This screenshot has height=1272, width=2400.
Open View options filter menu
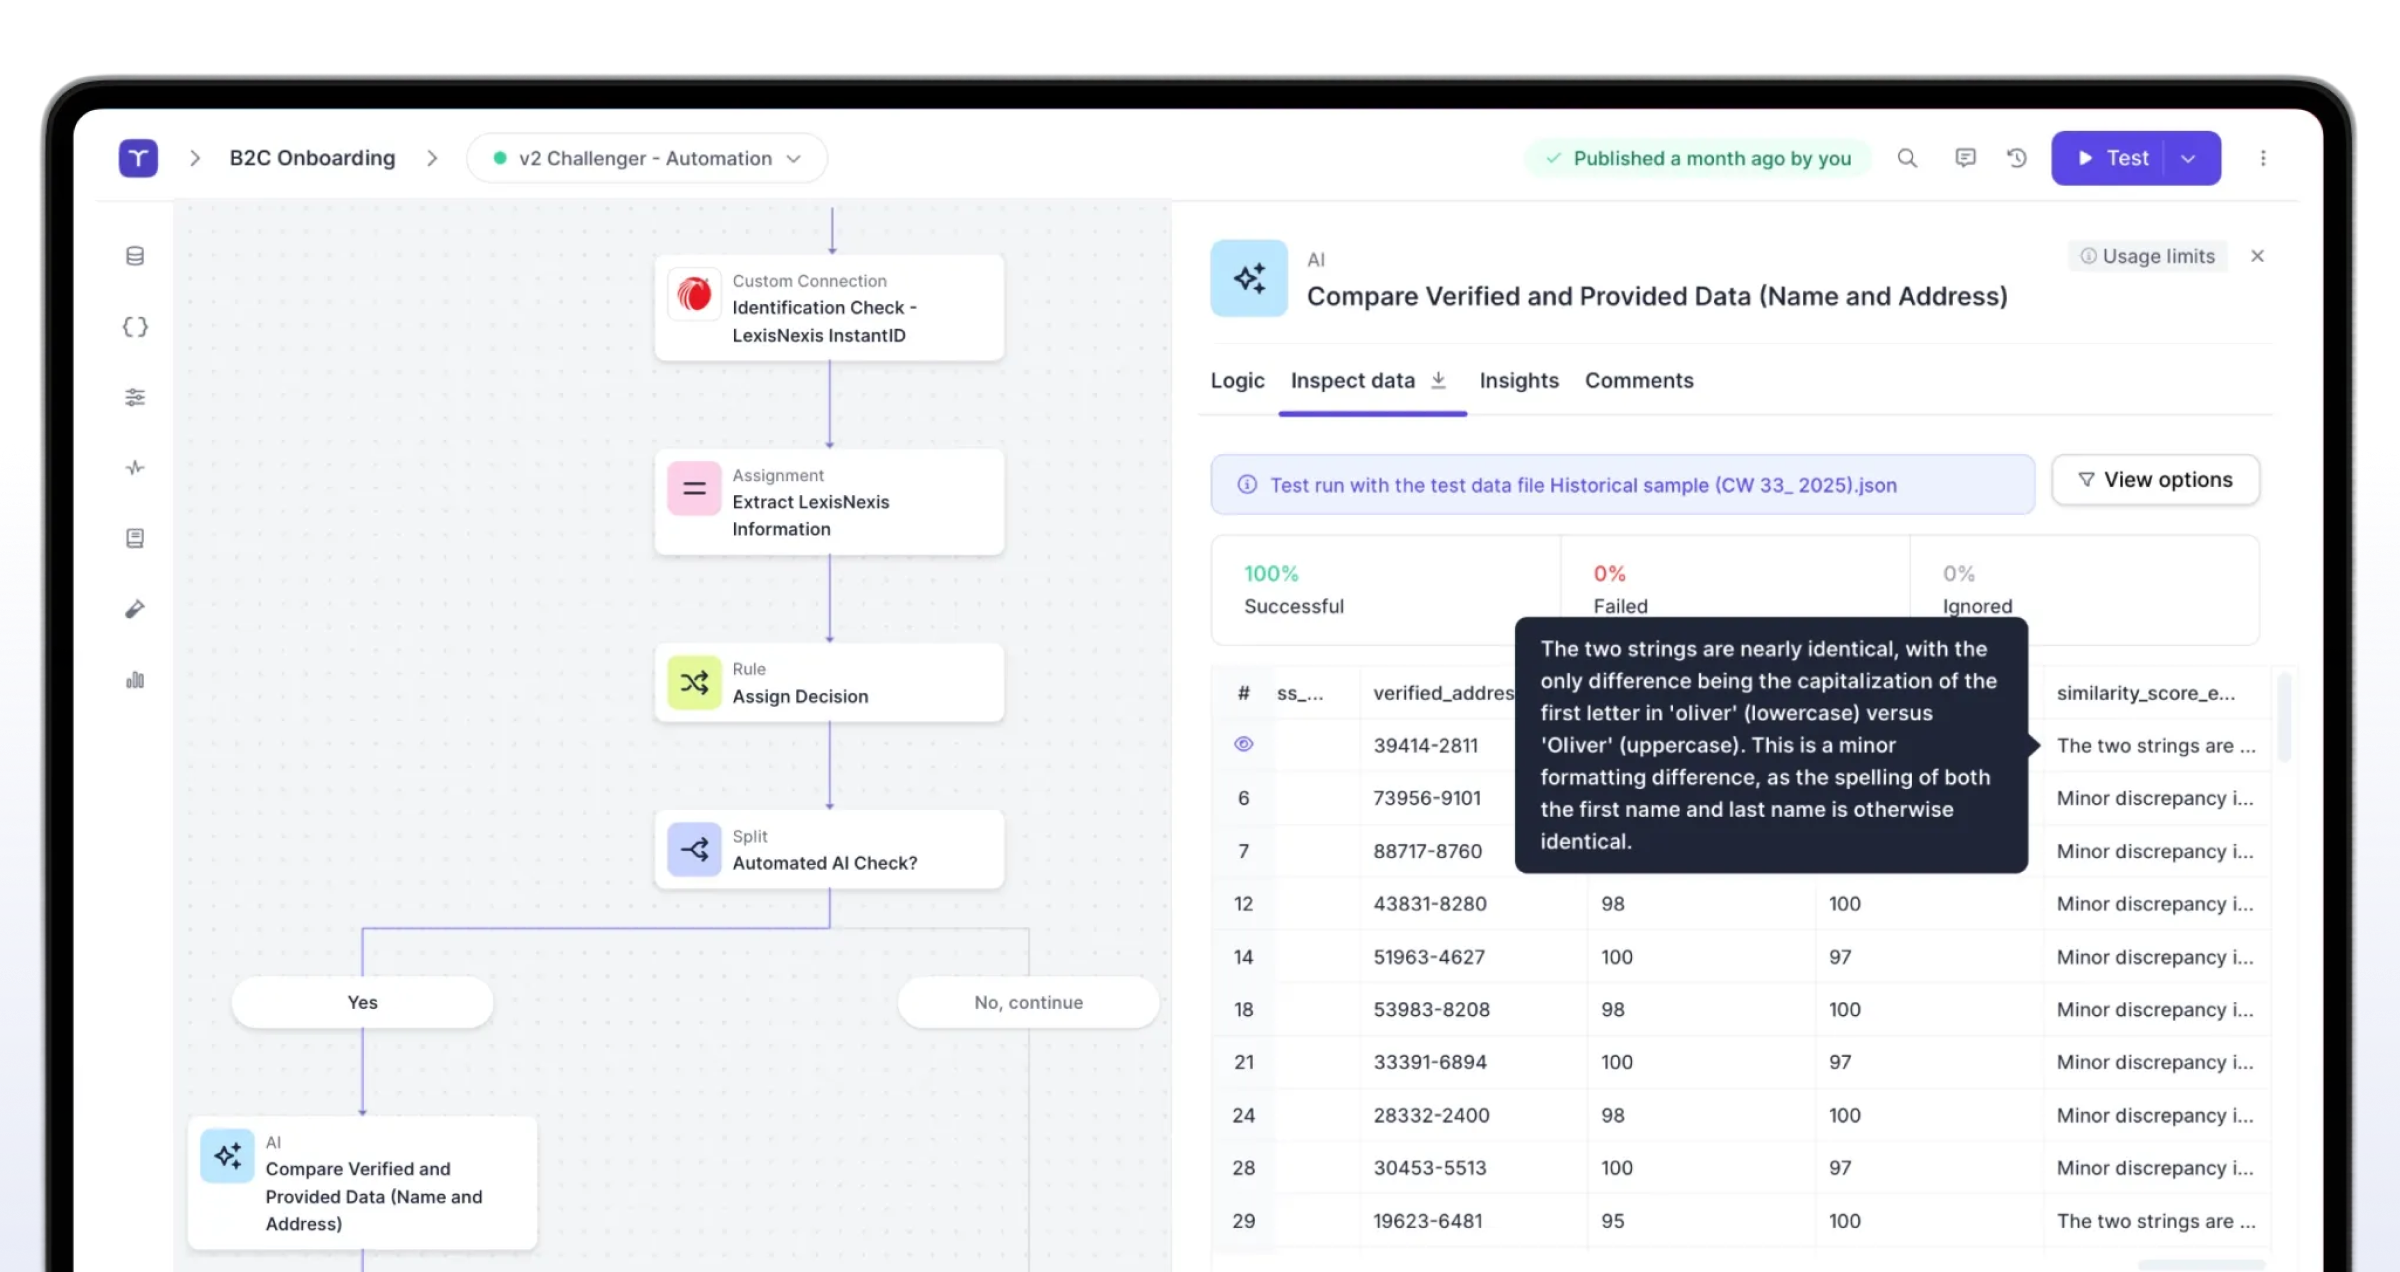pyautogui.click(x=2155, y=480)
